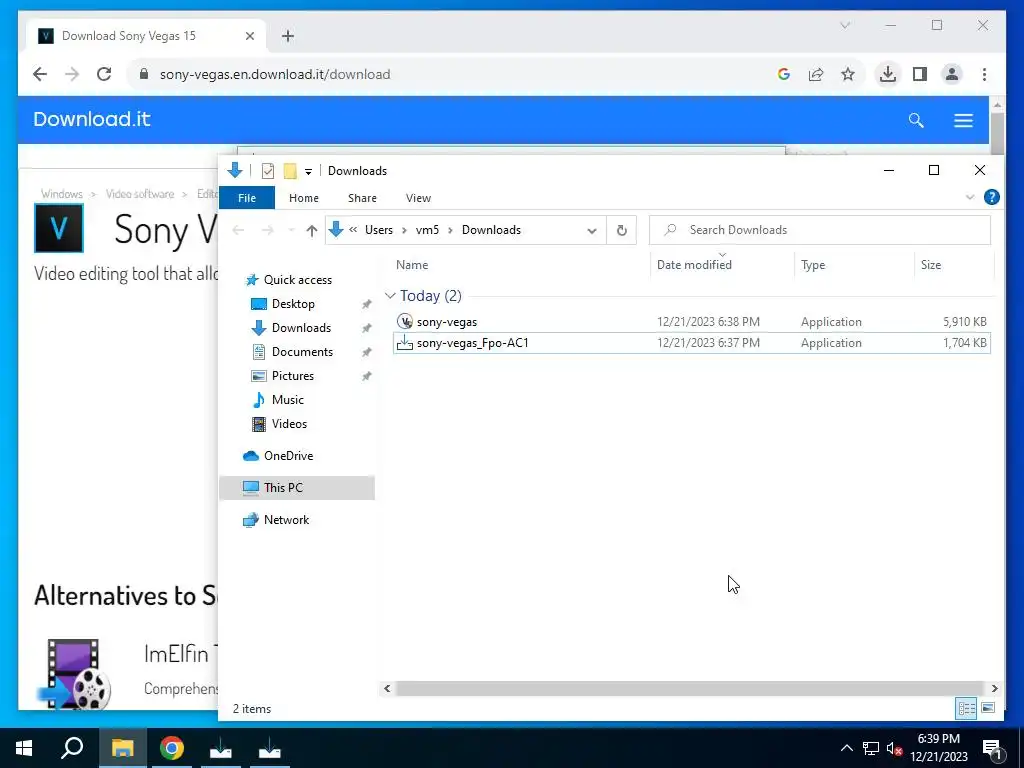Collapse the Today (2) group
This screenshot has height=768, width=1024.
[390, 296]
